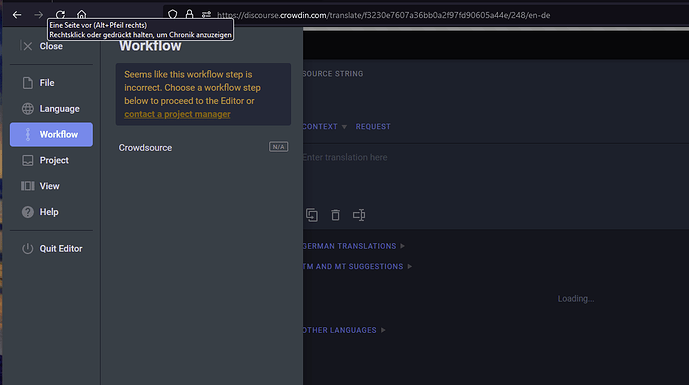
Task: Reload the page with the refresh icon
Action: (60, 15)
